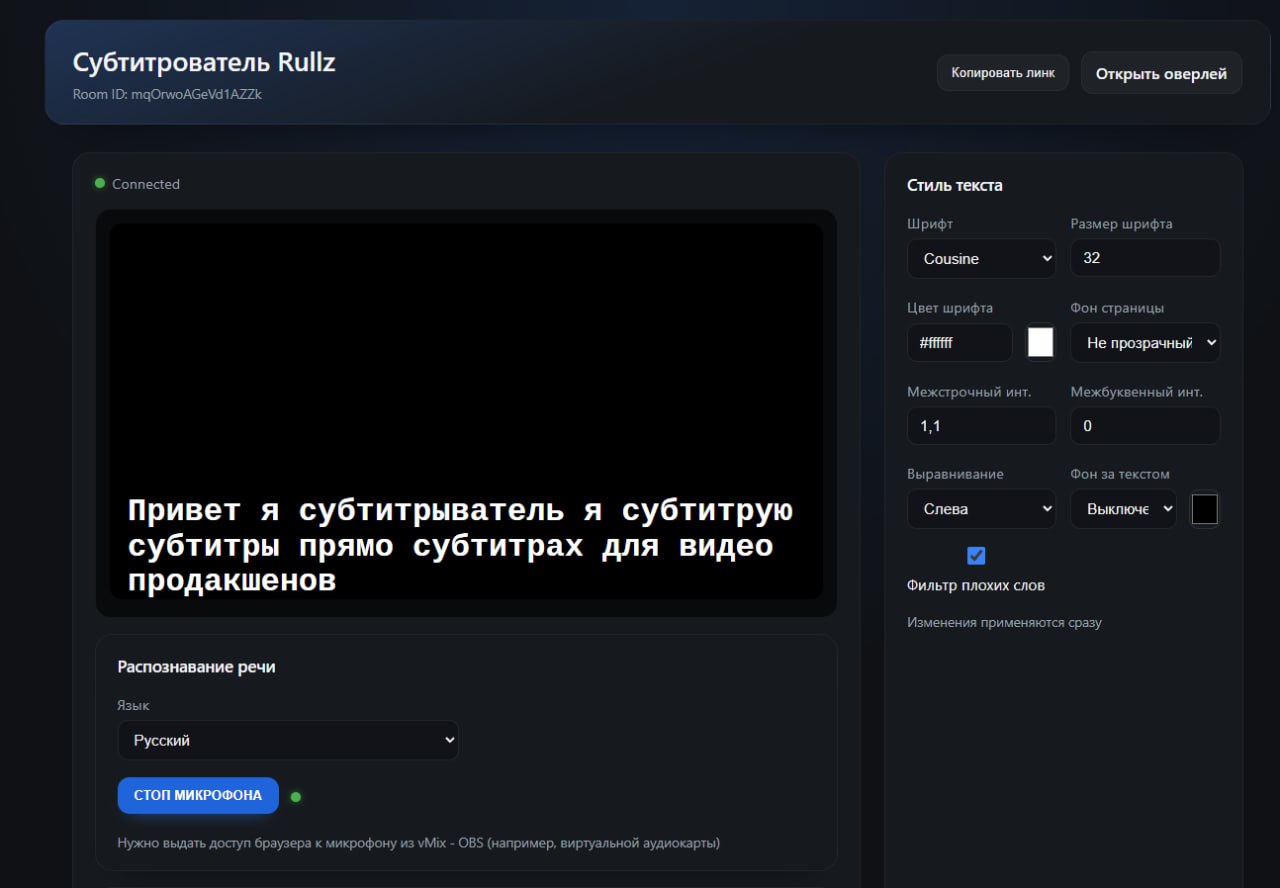The width and height of the screenshot is (1280, 888).
Task: Click the Connected status indicator dot
Action: [x=99, y=183]
